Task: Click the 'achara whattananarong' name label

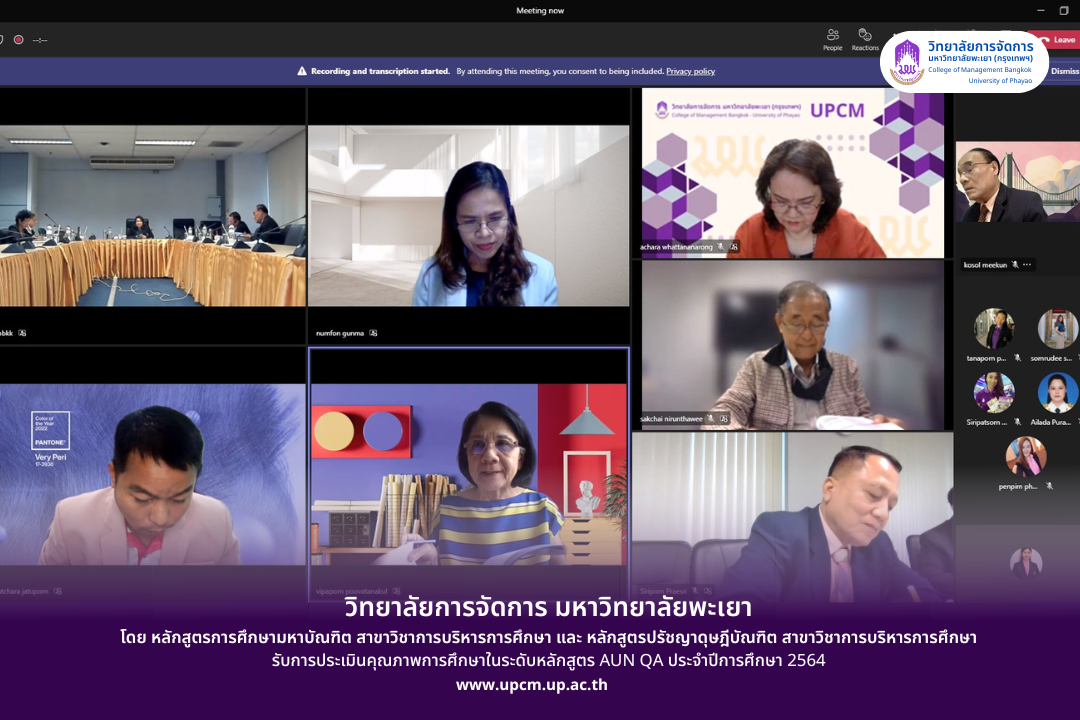Action: click(x=676, y=247)
